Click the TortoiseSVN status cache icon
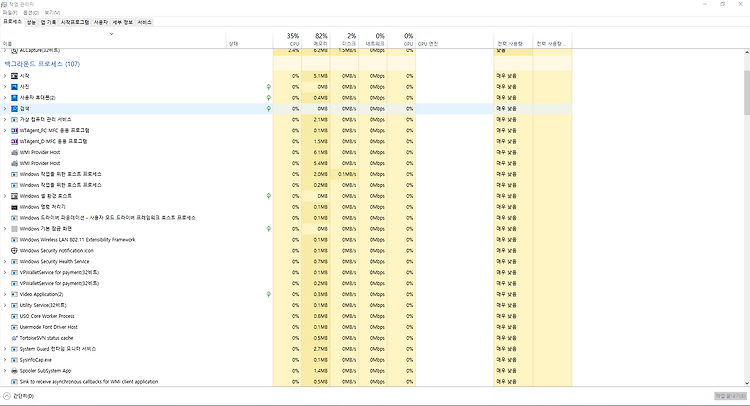 pyautogui.click(x=14, y=338)
